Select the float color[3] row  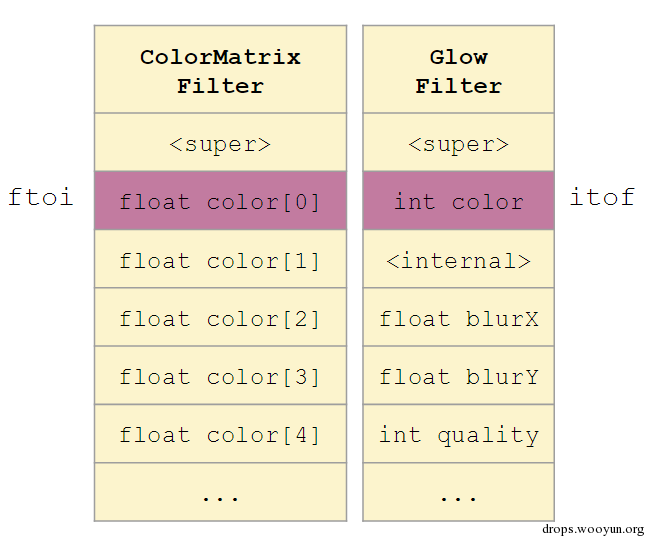point(220,376)
